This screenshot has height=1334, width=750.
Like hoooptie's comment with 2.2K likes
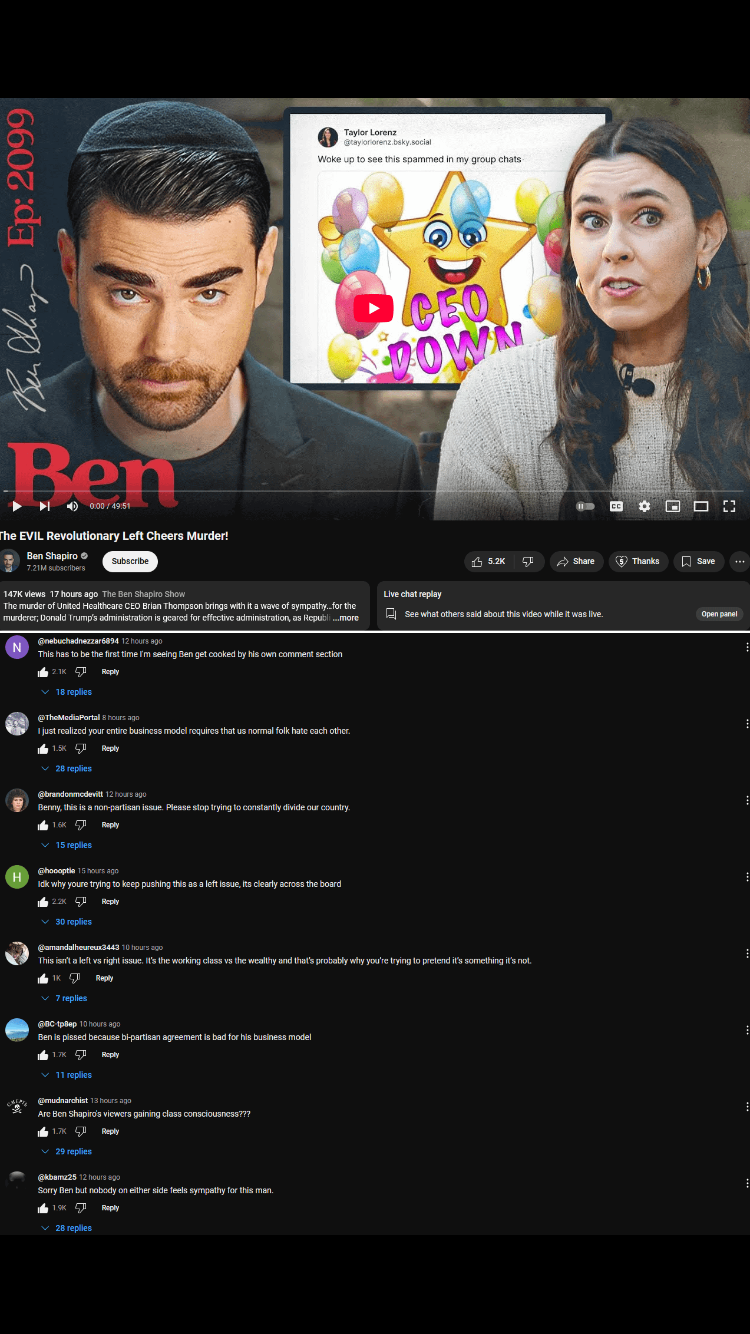tap(43, 902)
